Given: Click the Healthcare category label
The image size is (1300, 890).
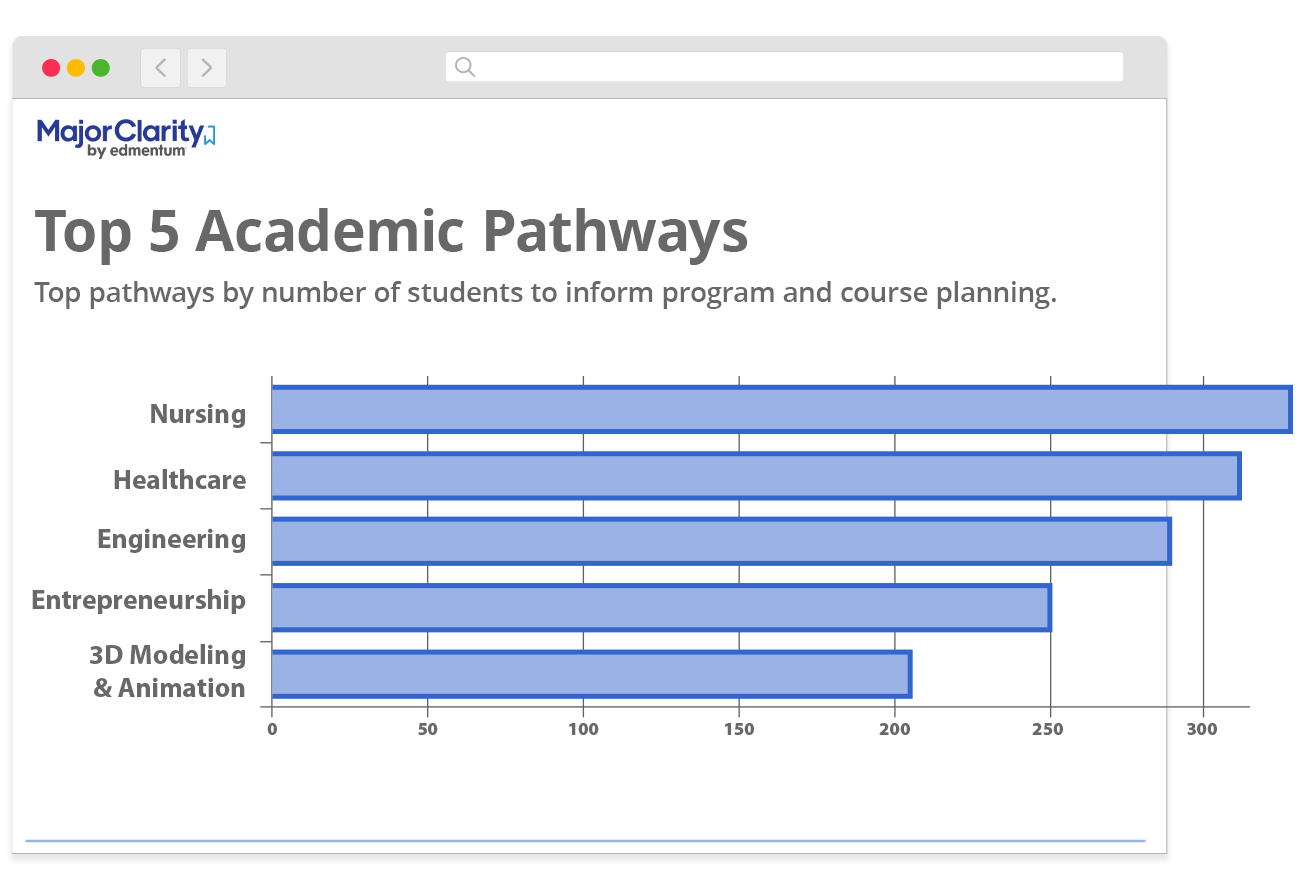Looking at the screenshot, I should coord(180,480).
